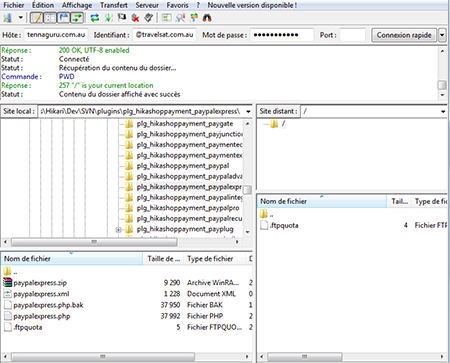Toggle the message log display
This screenshot has height=363, width=450.
point(36,18)
